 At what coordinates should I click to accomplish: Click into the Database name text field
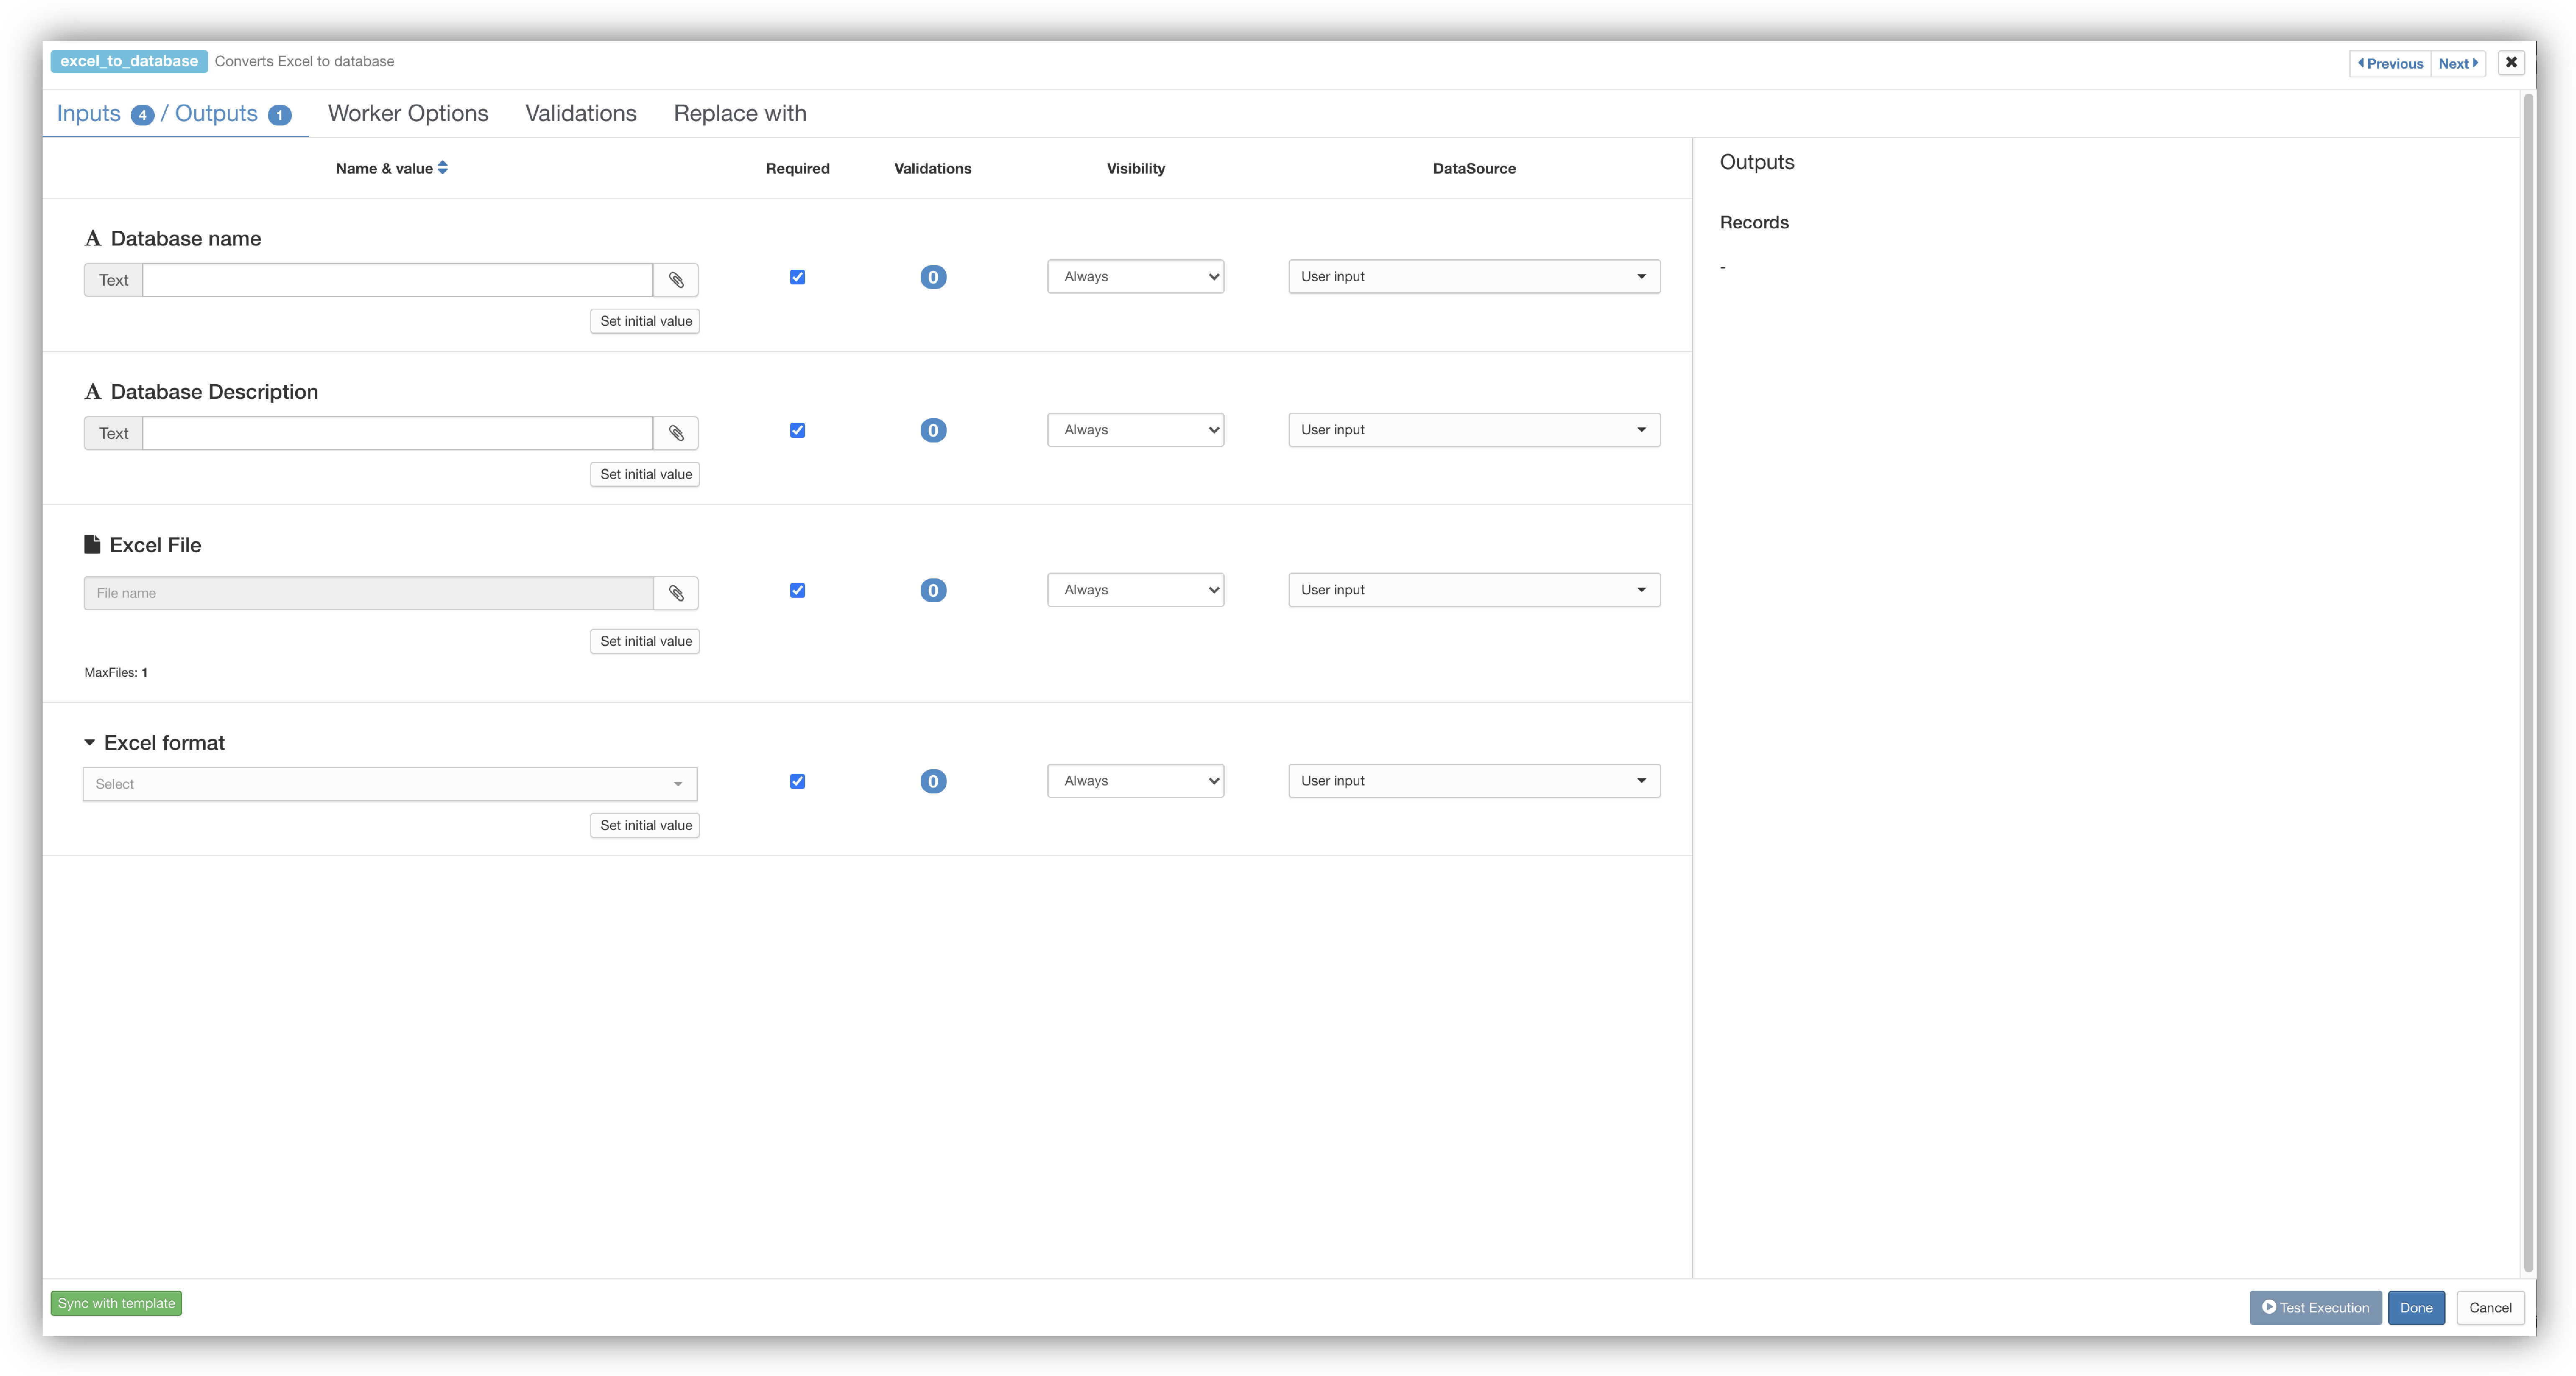point(398,280)
